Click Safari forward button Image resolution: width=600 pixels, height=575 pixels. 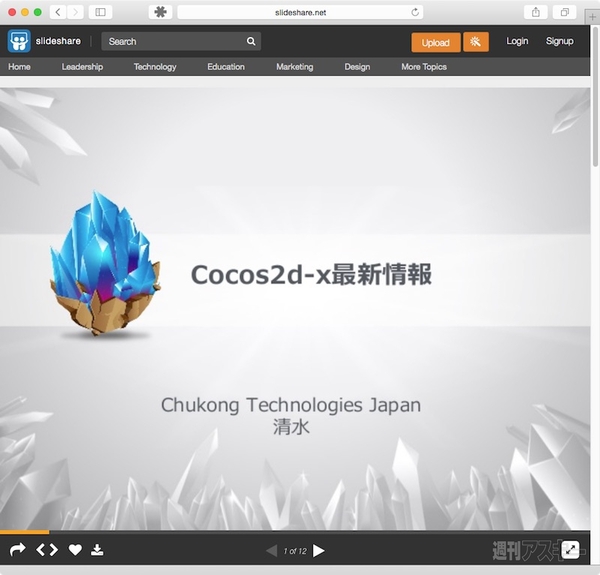click(75, 12)
